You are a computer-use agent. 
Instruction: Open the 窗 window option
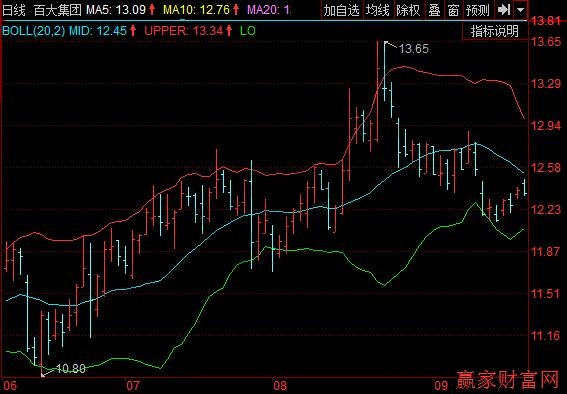click(x=453, y=10)
